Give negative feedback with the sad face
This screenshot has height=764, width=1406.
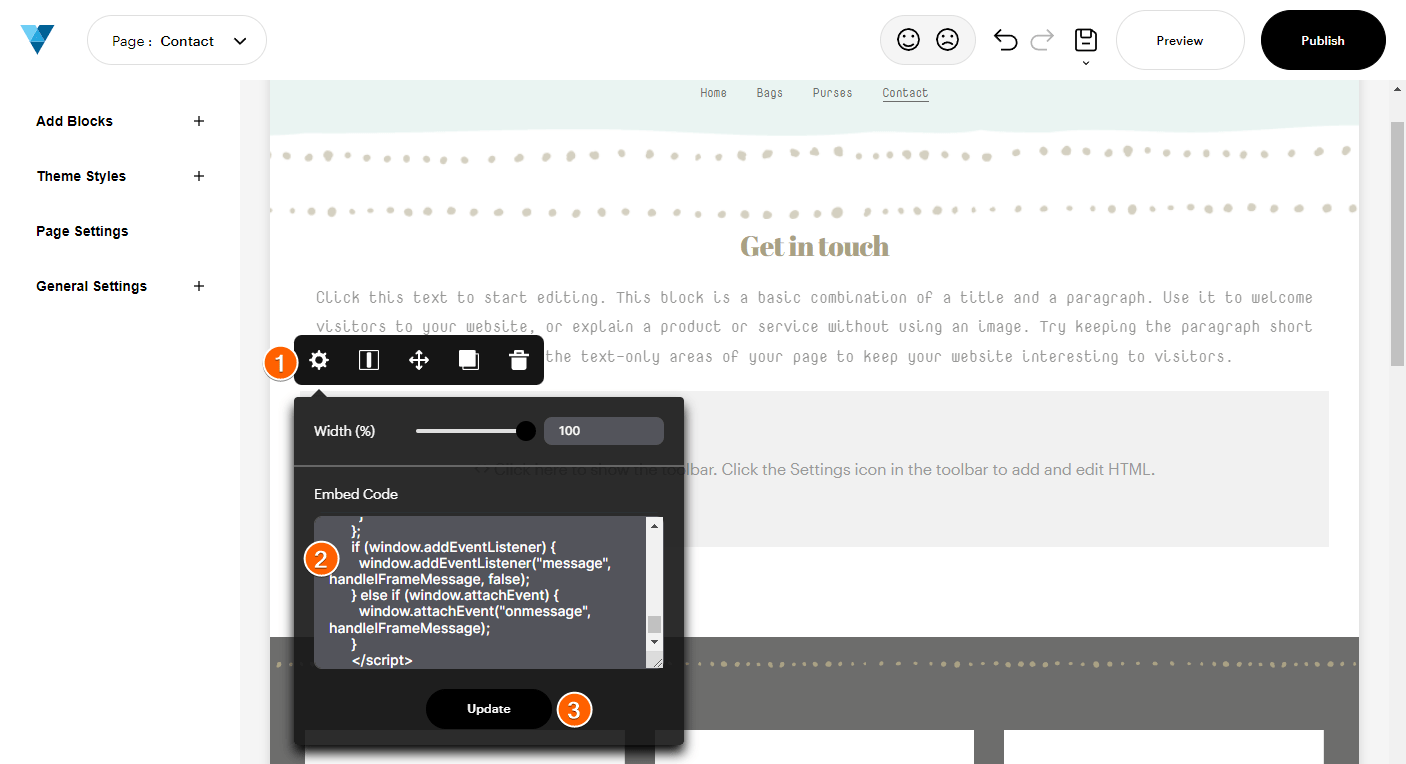click(x=947, y=39)
